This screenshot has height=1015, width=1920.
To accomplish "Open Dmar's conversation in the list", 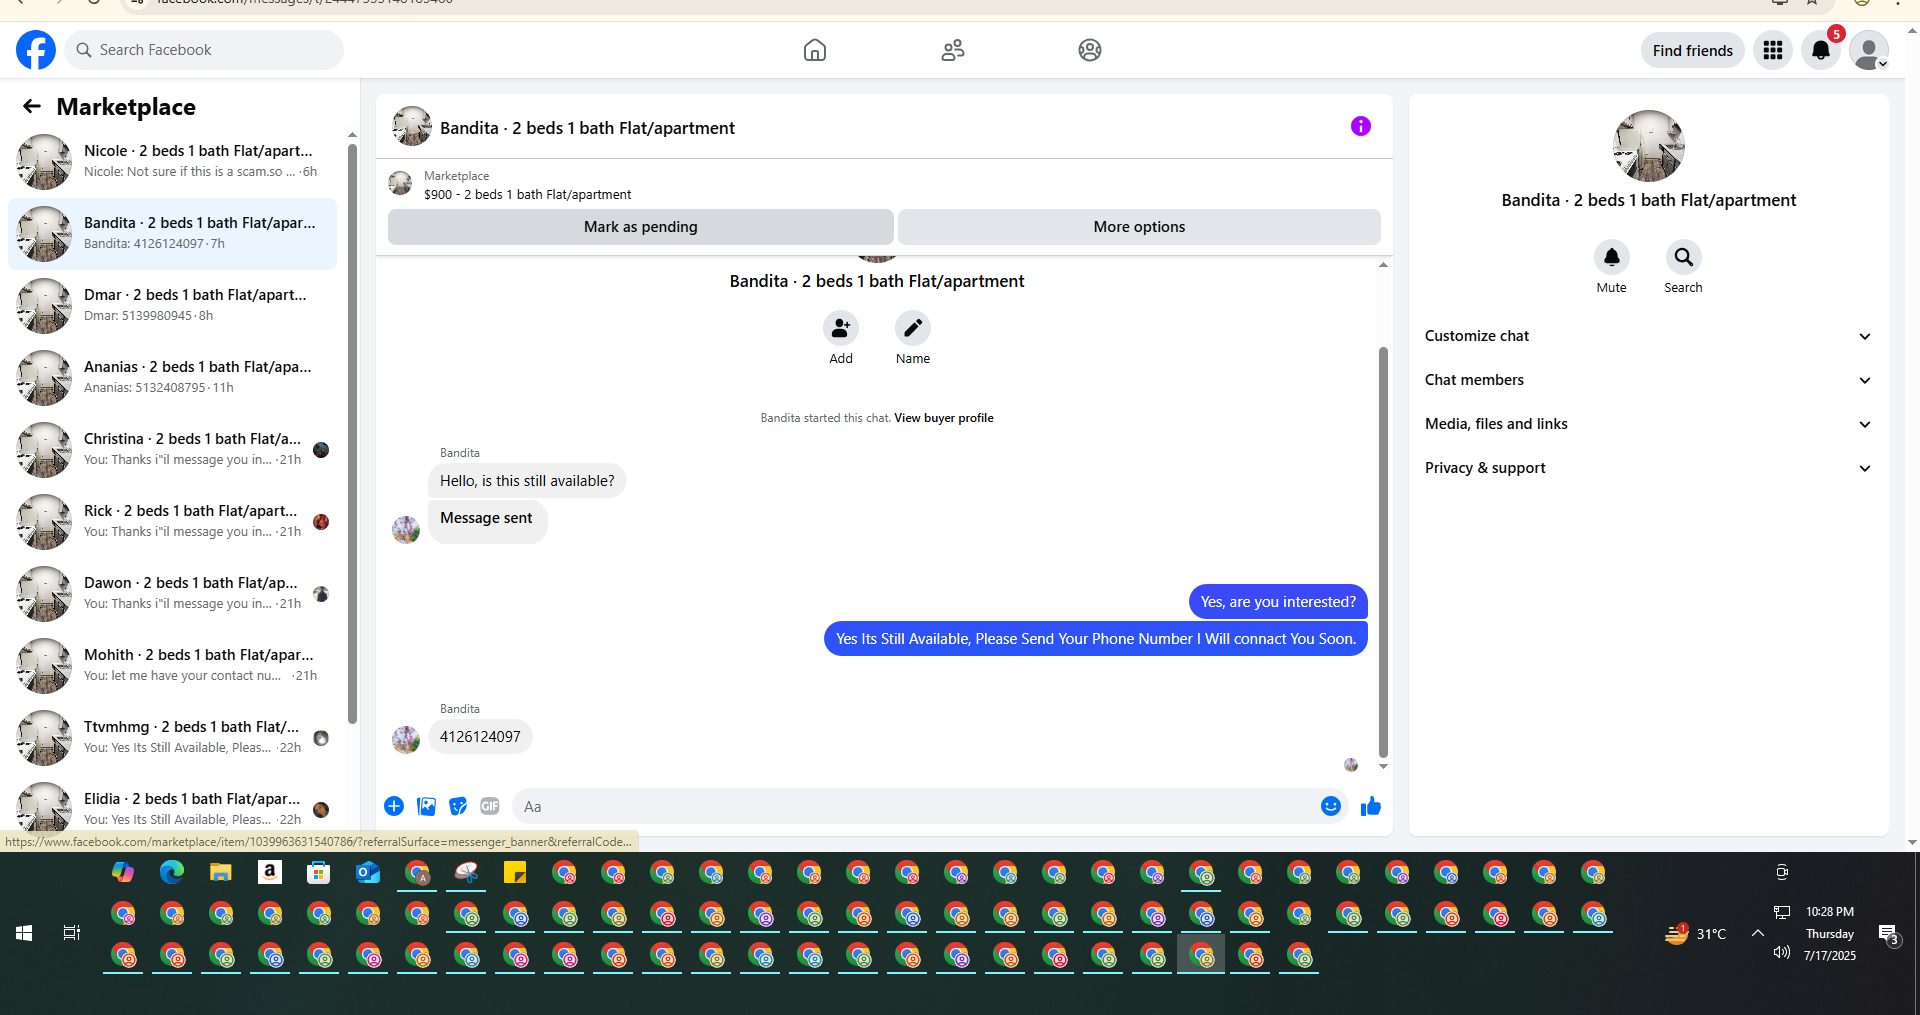I will coord(173,306).
